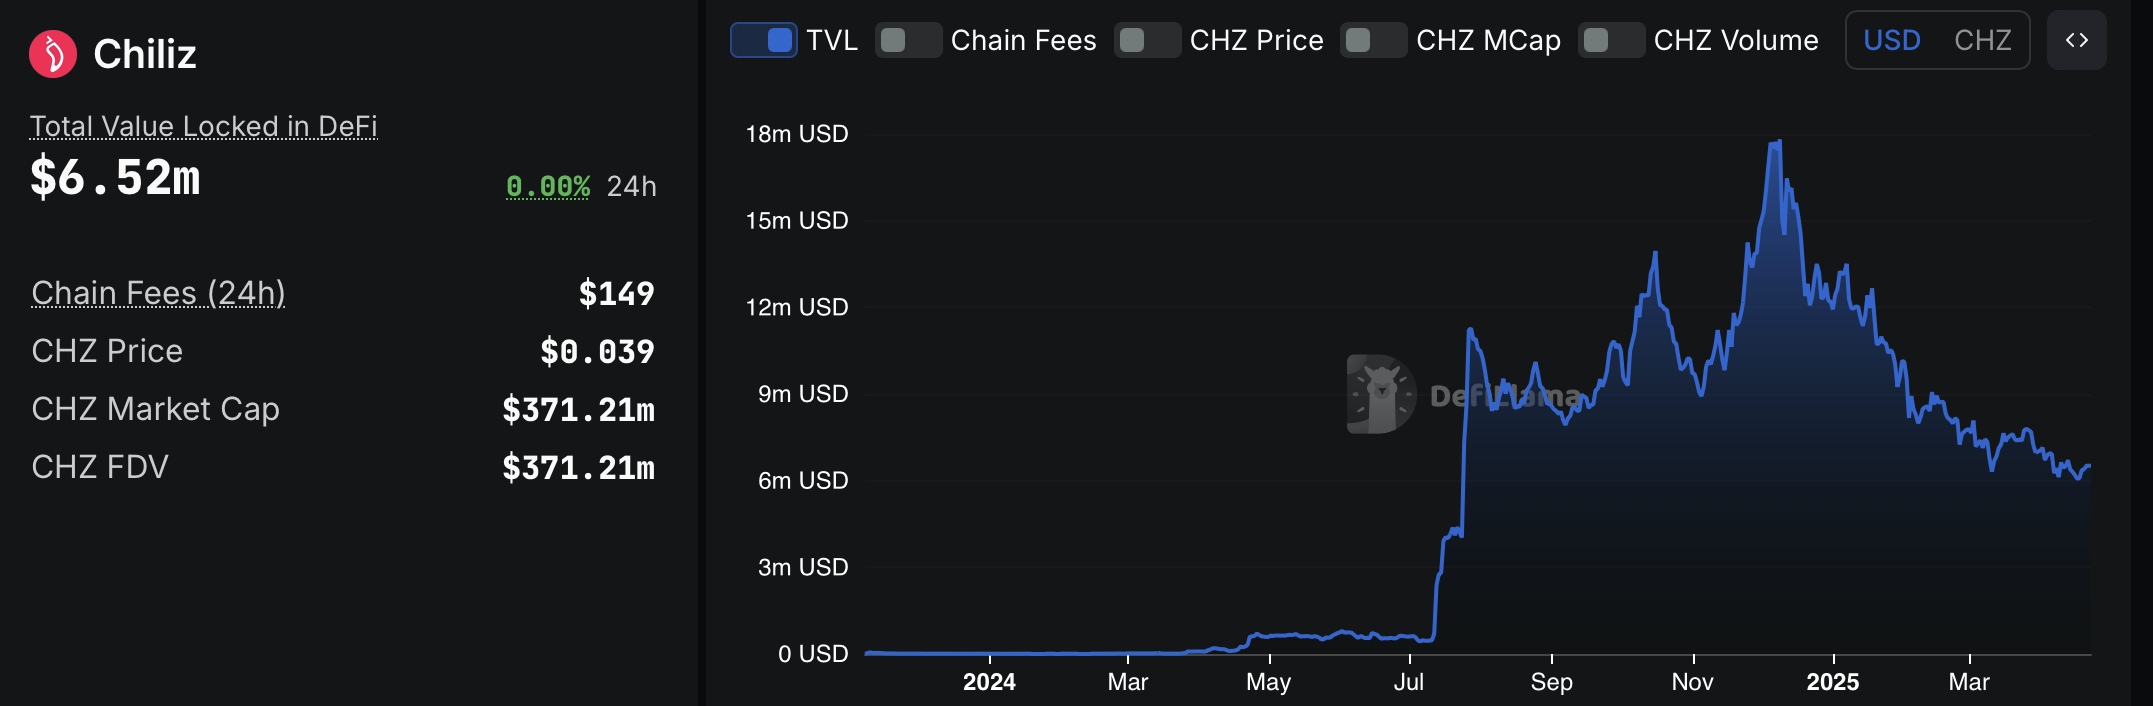Enable the CHZ Volume toggle
Viewport: 2153px width, 706px height.
[1611, 40]
